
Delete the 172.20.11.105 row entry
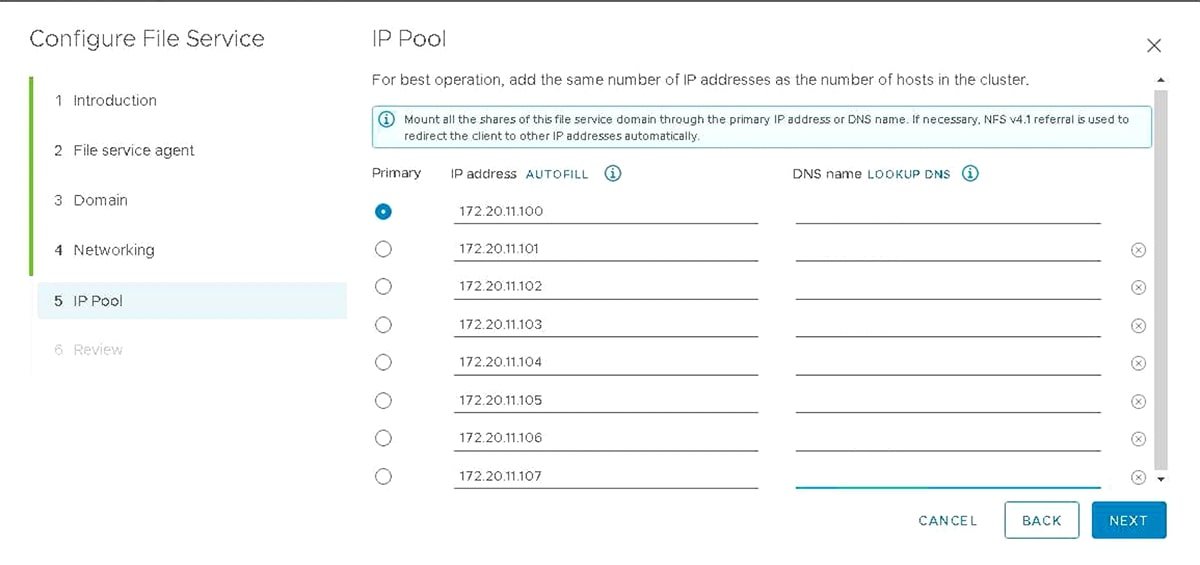point(1137,402)
